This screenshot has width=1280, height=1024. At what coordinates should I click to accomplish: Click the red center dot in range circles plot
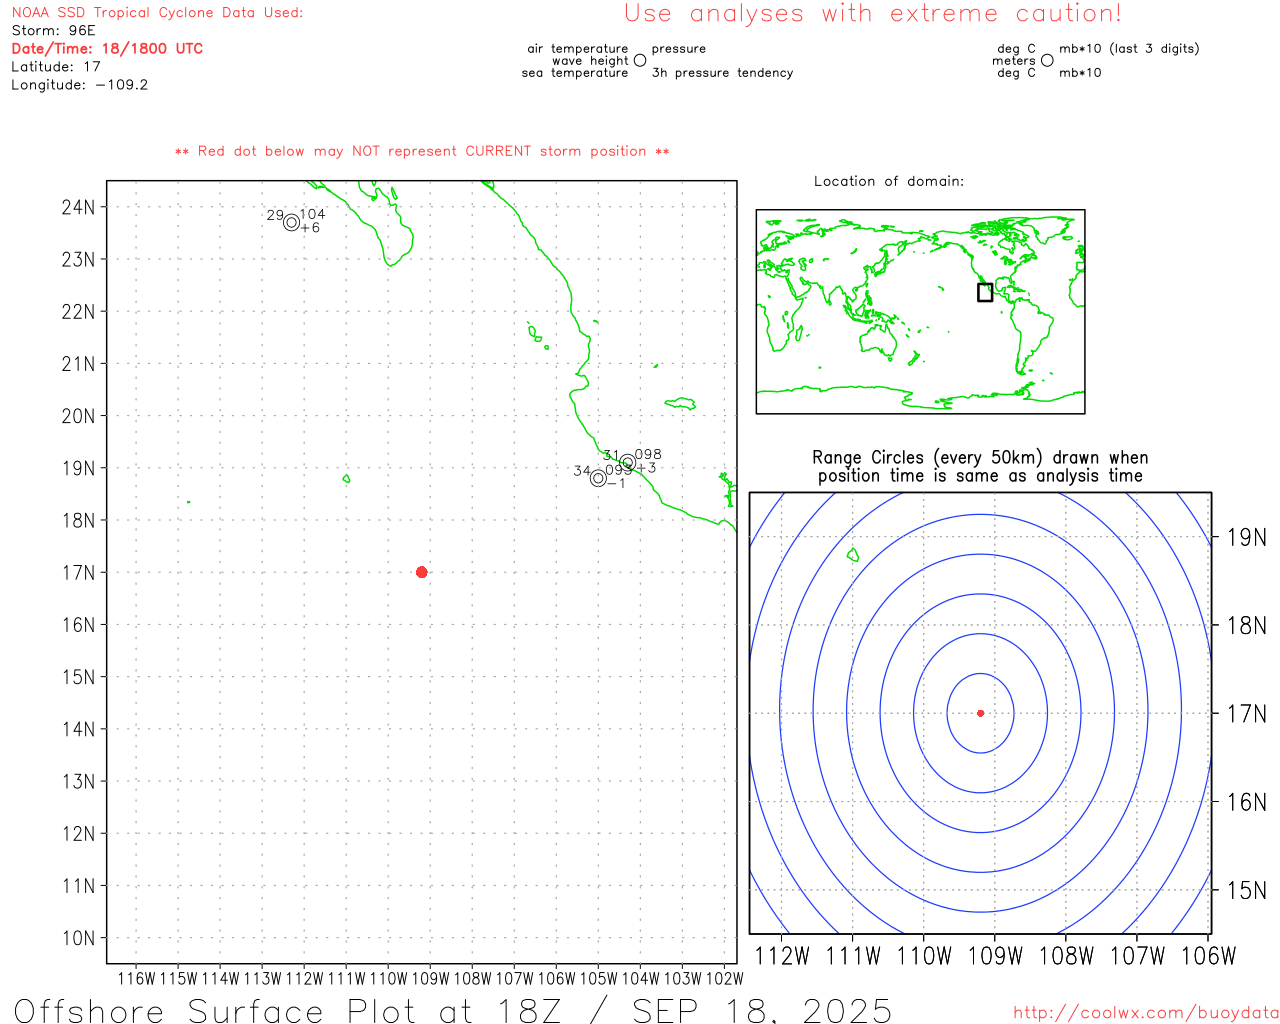click(980, 713)
